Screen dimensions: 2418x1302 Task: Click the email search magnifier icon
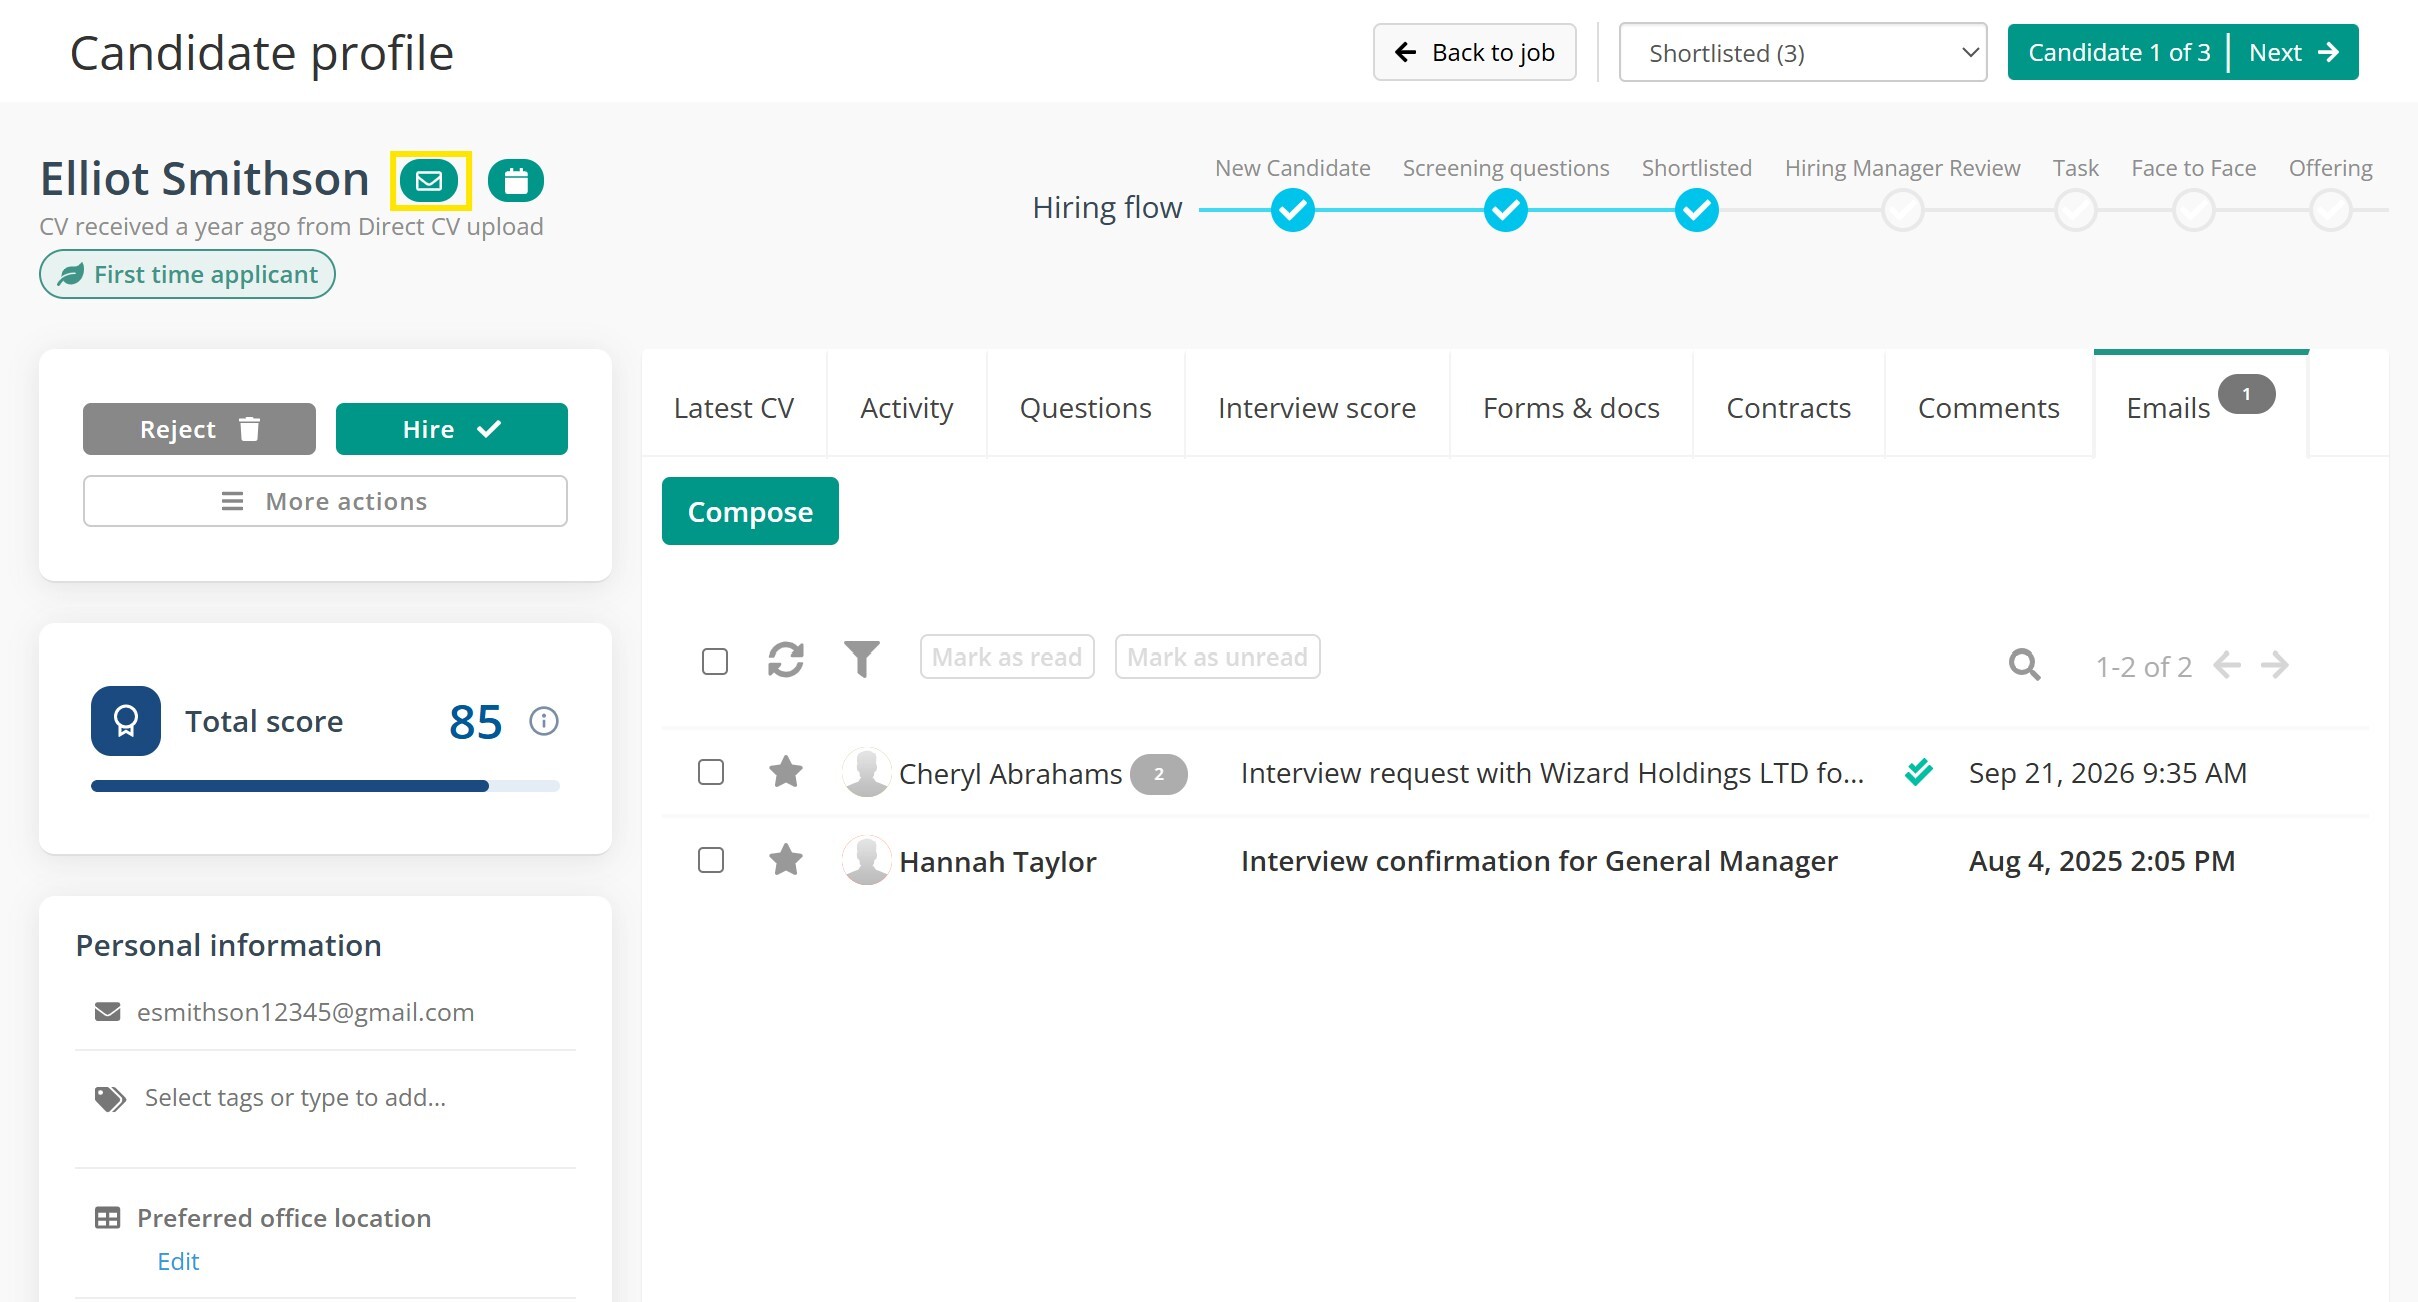[2025, 665]
